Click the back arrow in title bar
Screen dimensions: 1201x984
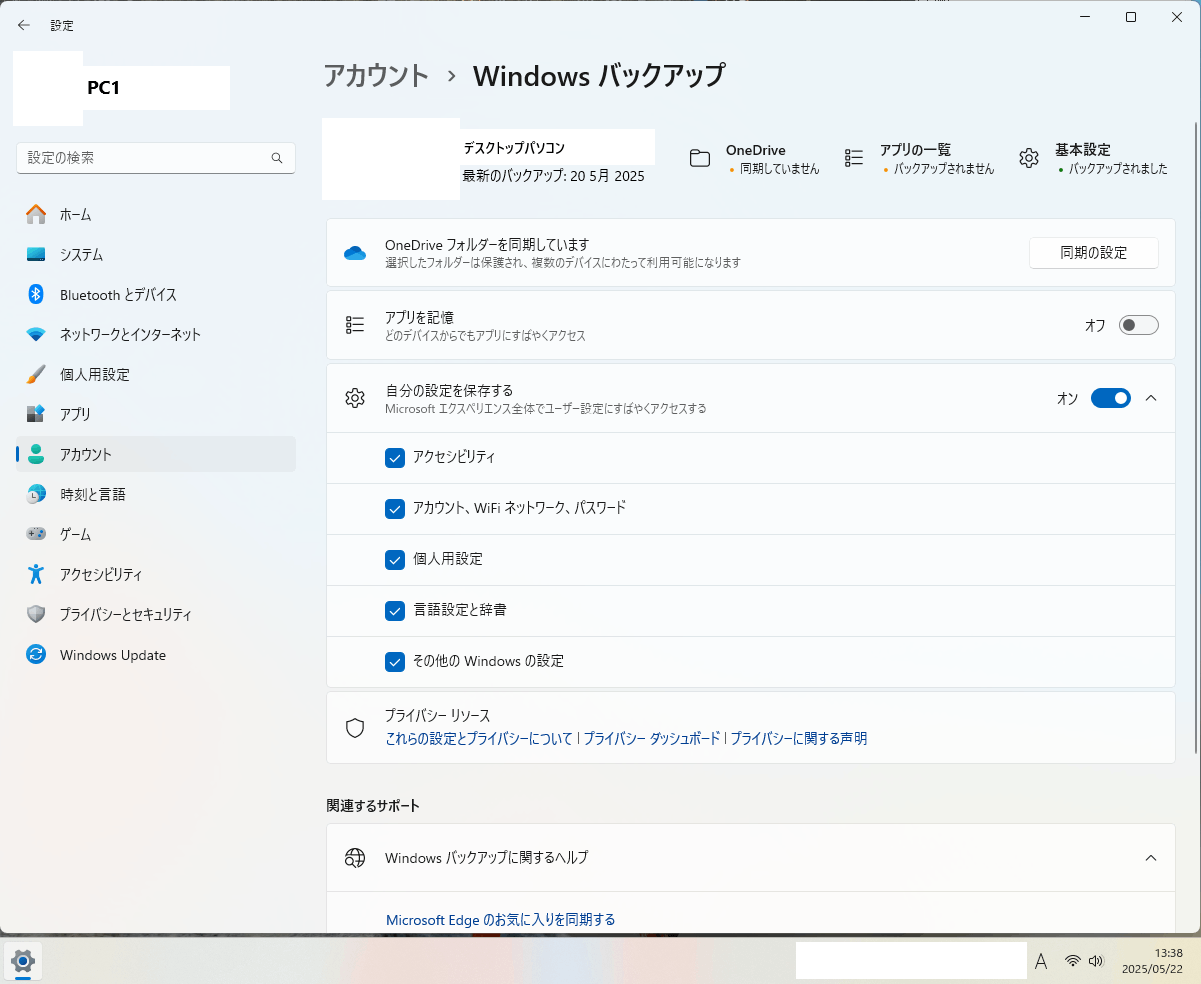tap(24, 25)
